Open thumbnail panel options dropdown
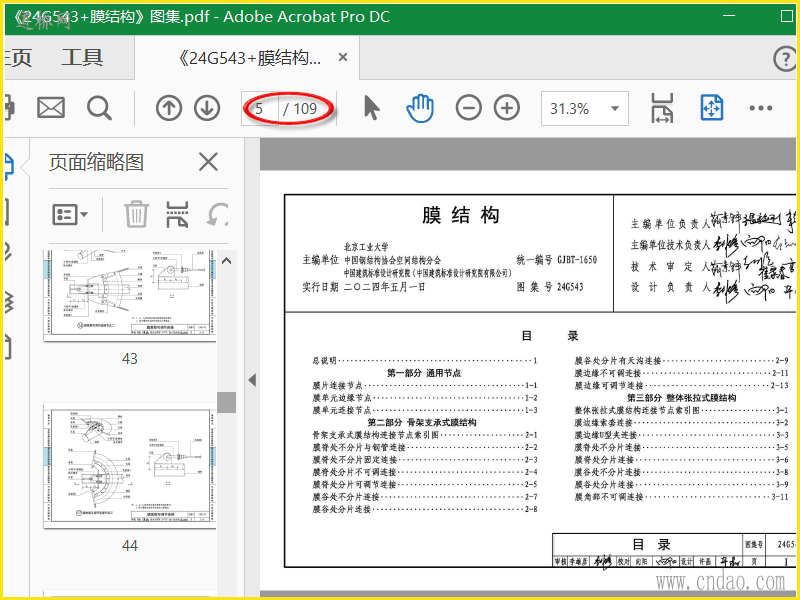 click(70, 214)
